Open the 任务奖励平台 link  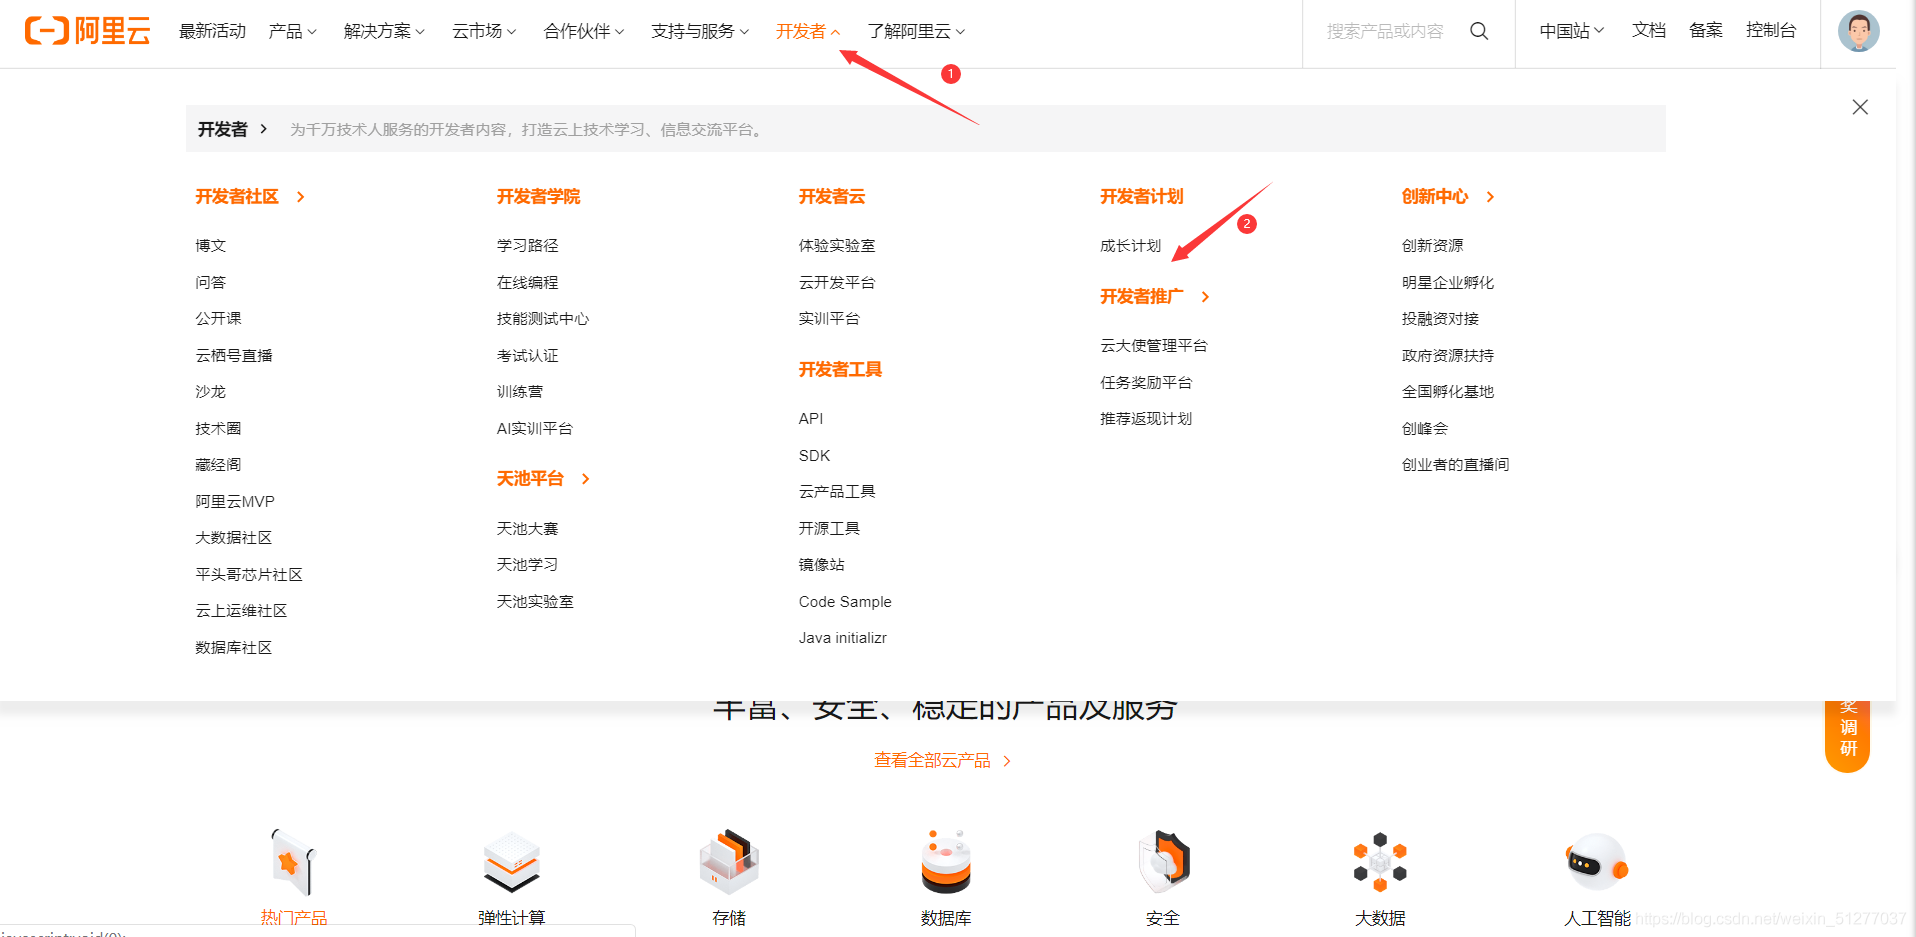click(x=1146, y=382)
